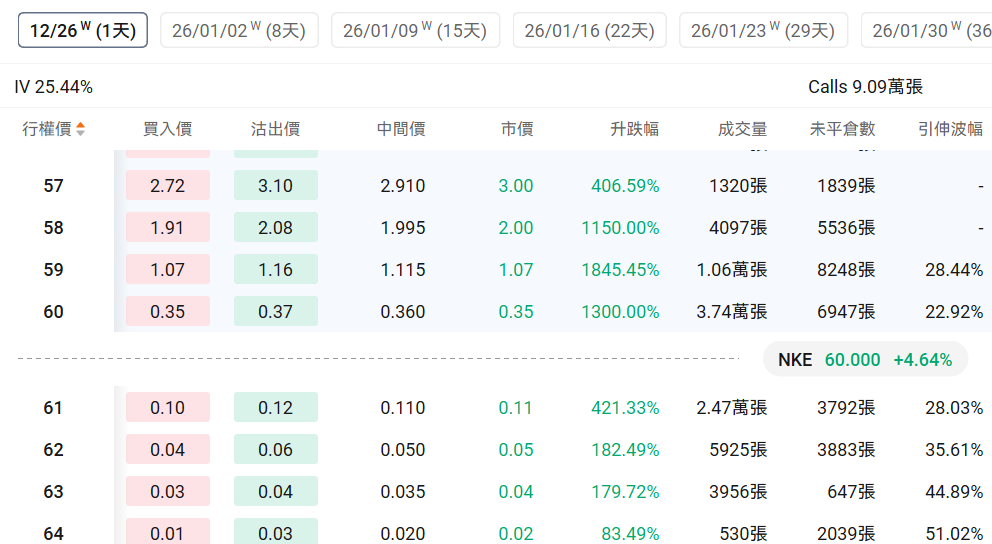Select the 12/26 (1天) expiry tab
The height and width of the screenshot is (544, 992).
82,30
